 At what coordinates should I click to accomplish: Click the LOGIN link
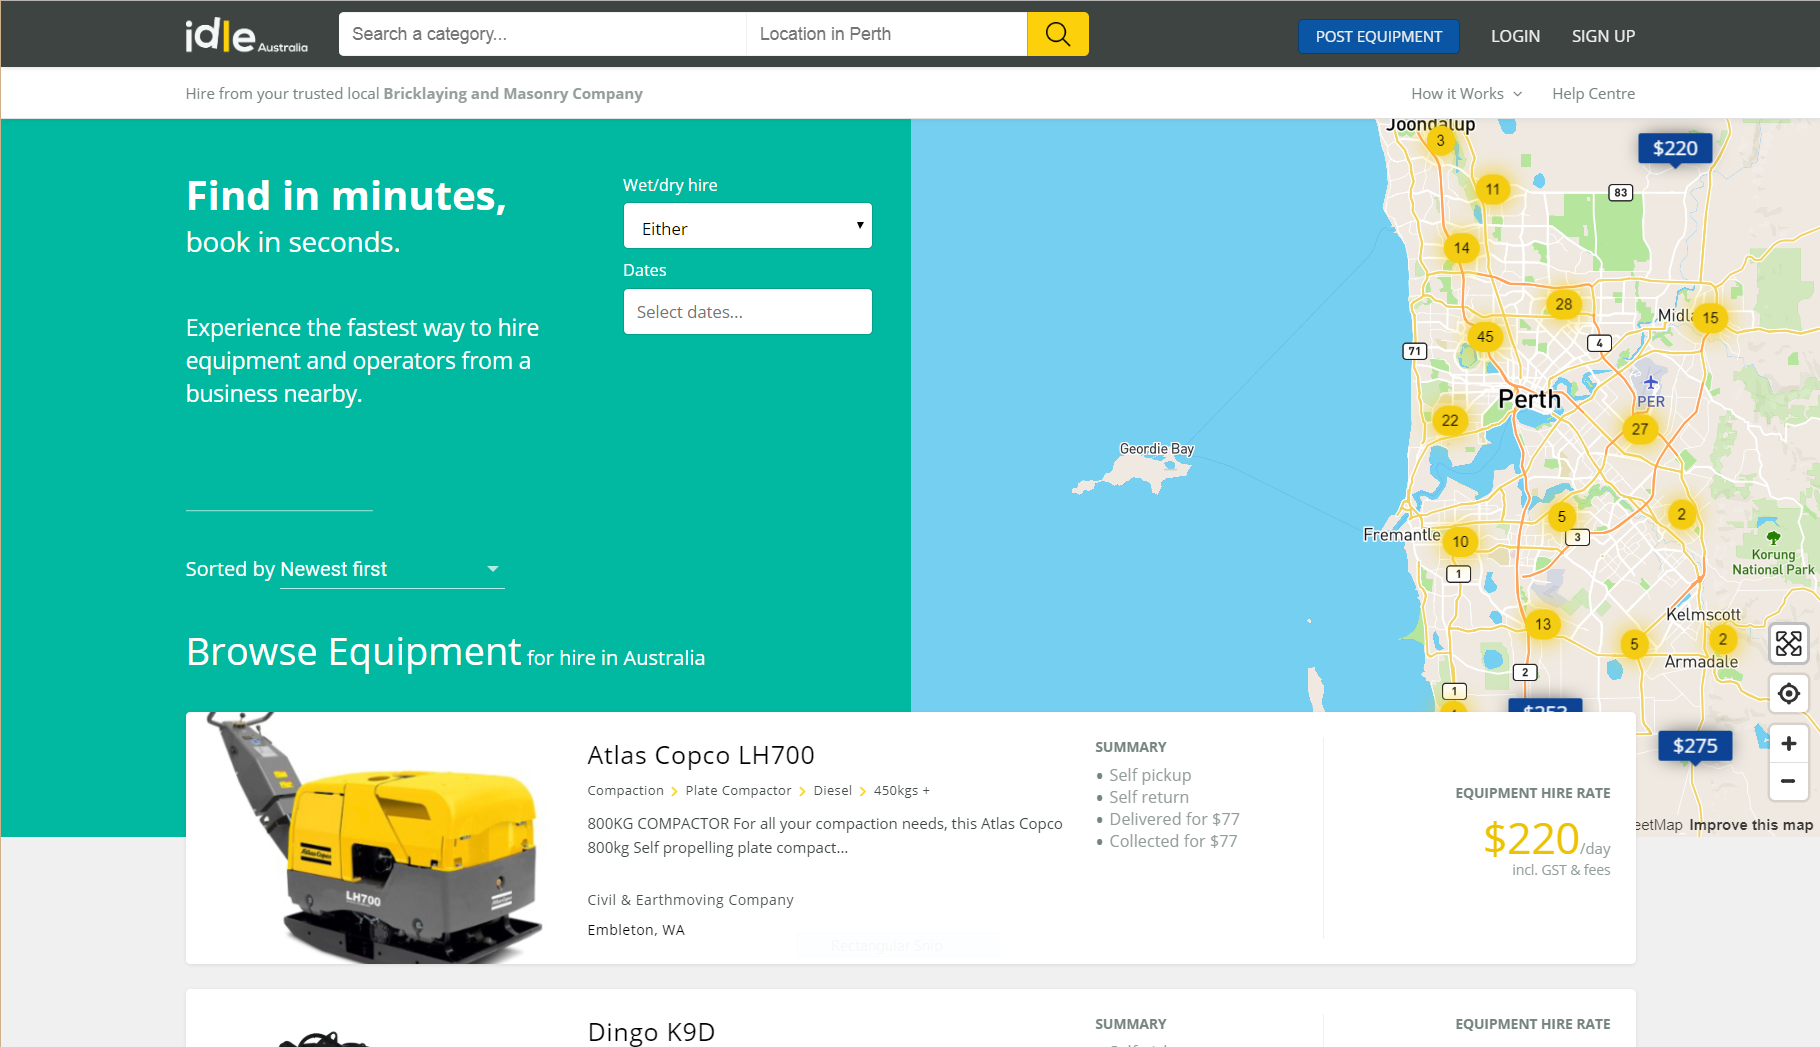(1515, 36)
